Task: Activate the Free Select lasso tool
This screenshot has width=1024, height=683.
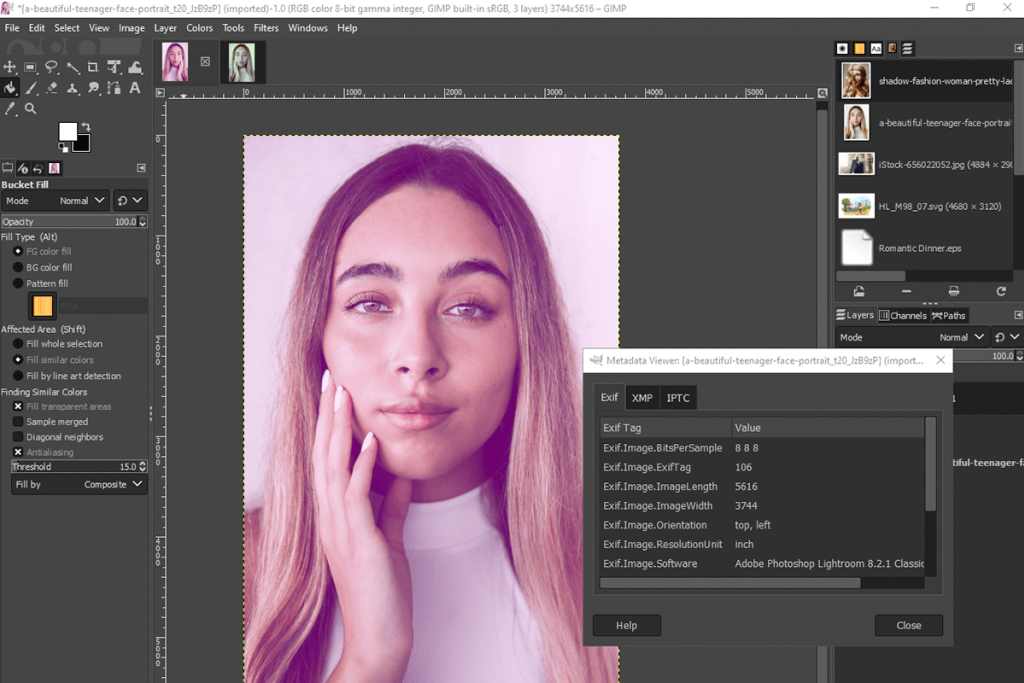Action: pyautogui.click(x=52, y=66)
